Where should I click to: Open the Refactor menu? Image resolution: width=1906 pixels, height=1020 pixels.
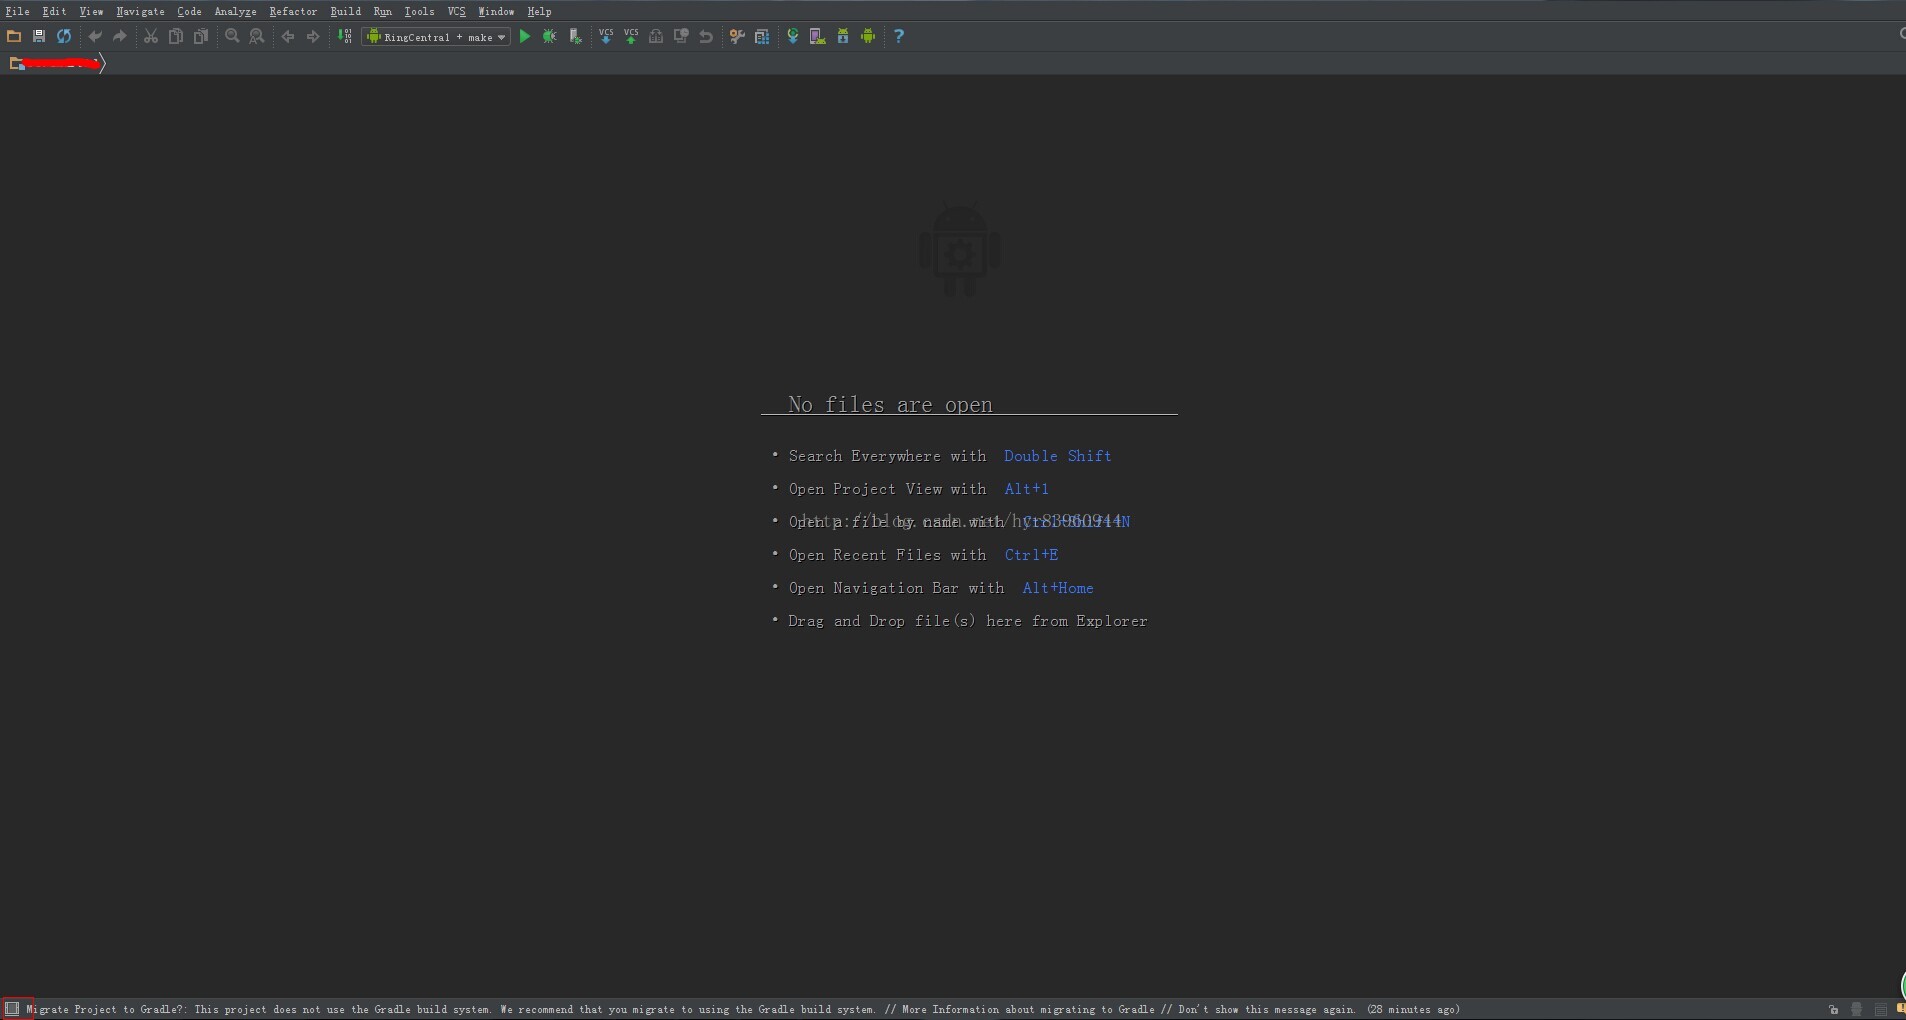point(293,11)
